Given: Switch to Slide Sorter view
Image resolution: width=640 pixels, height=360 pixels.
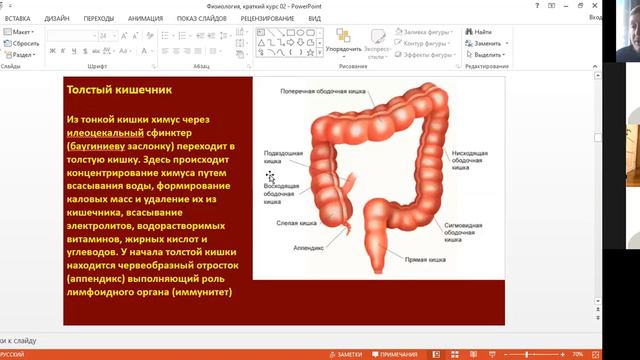Looking at the screenshot, I should [455, 354].
